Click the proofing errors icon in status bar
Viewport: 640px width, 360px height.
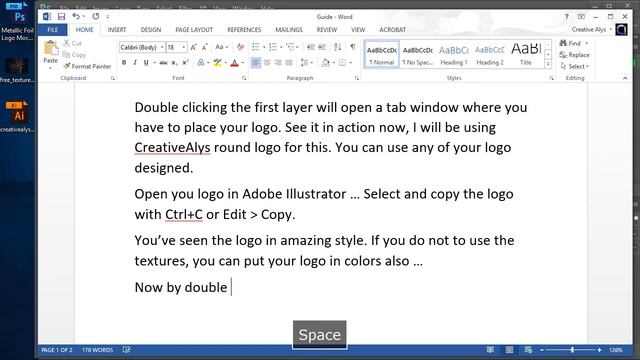tap(127, 350)
